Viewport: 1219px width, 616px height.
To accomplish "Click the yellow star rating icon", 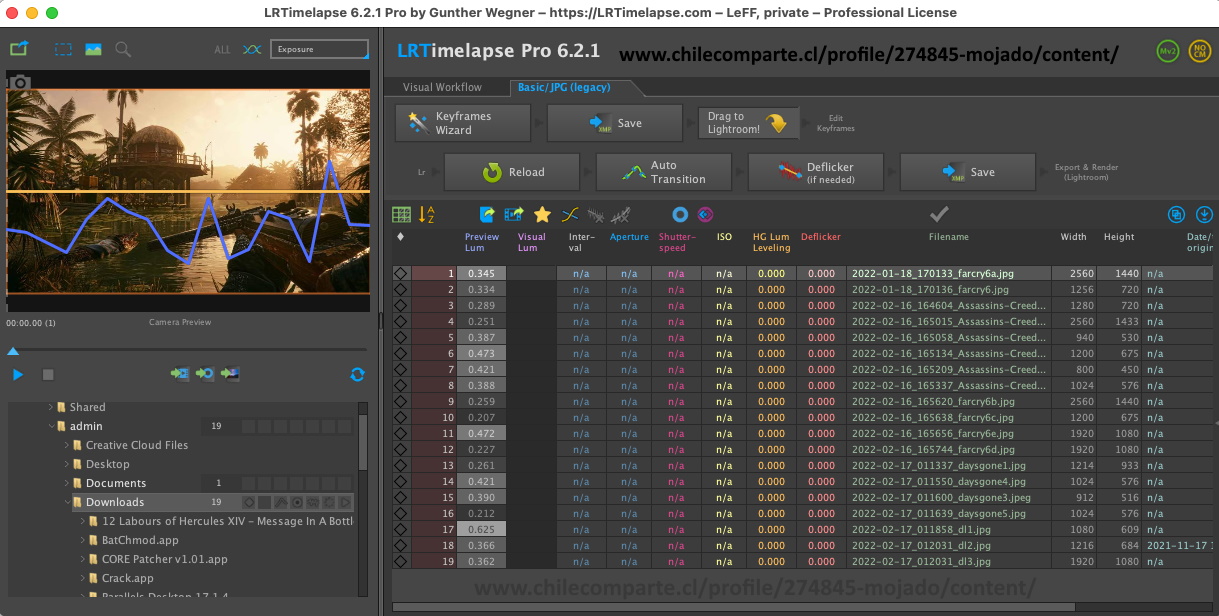I will (542, 214).
